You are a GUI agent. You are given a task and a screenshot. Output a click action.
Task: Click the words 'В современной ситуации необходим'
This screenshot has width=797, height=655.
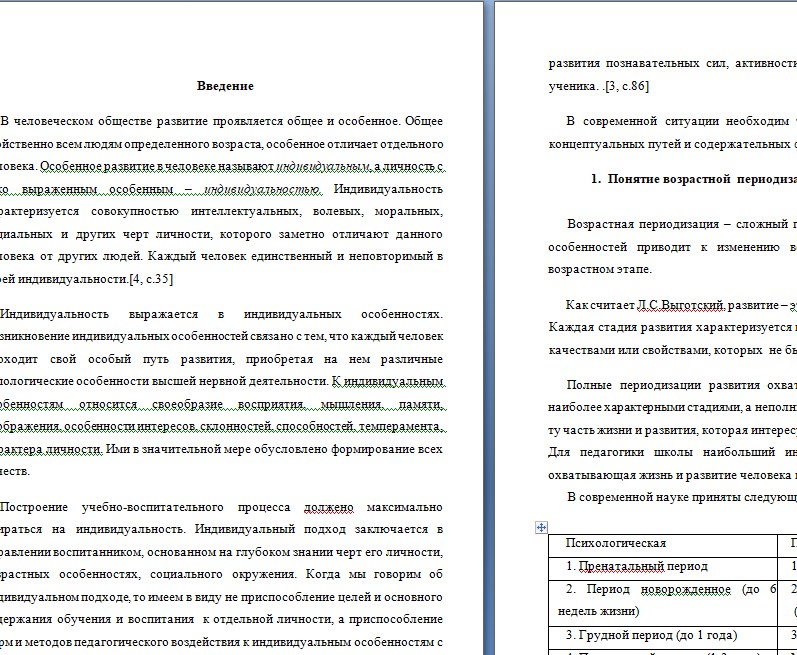pos(678,121)
